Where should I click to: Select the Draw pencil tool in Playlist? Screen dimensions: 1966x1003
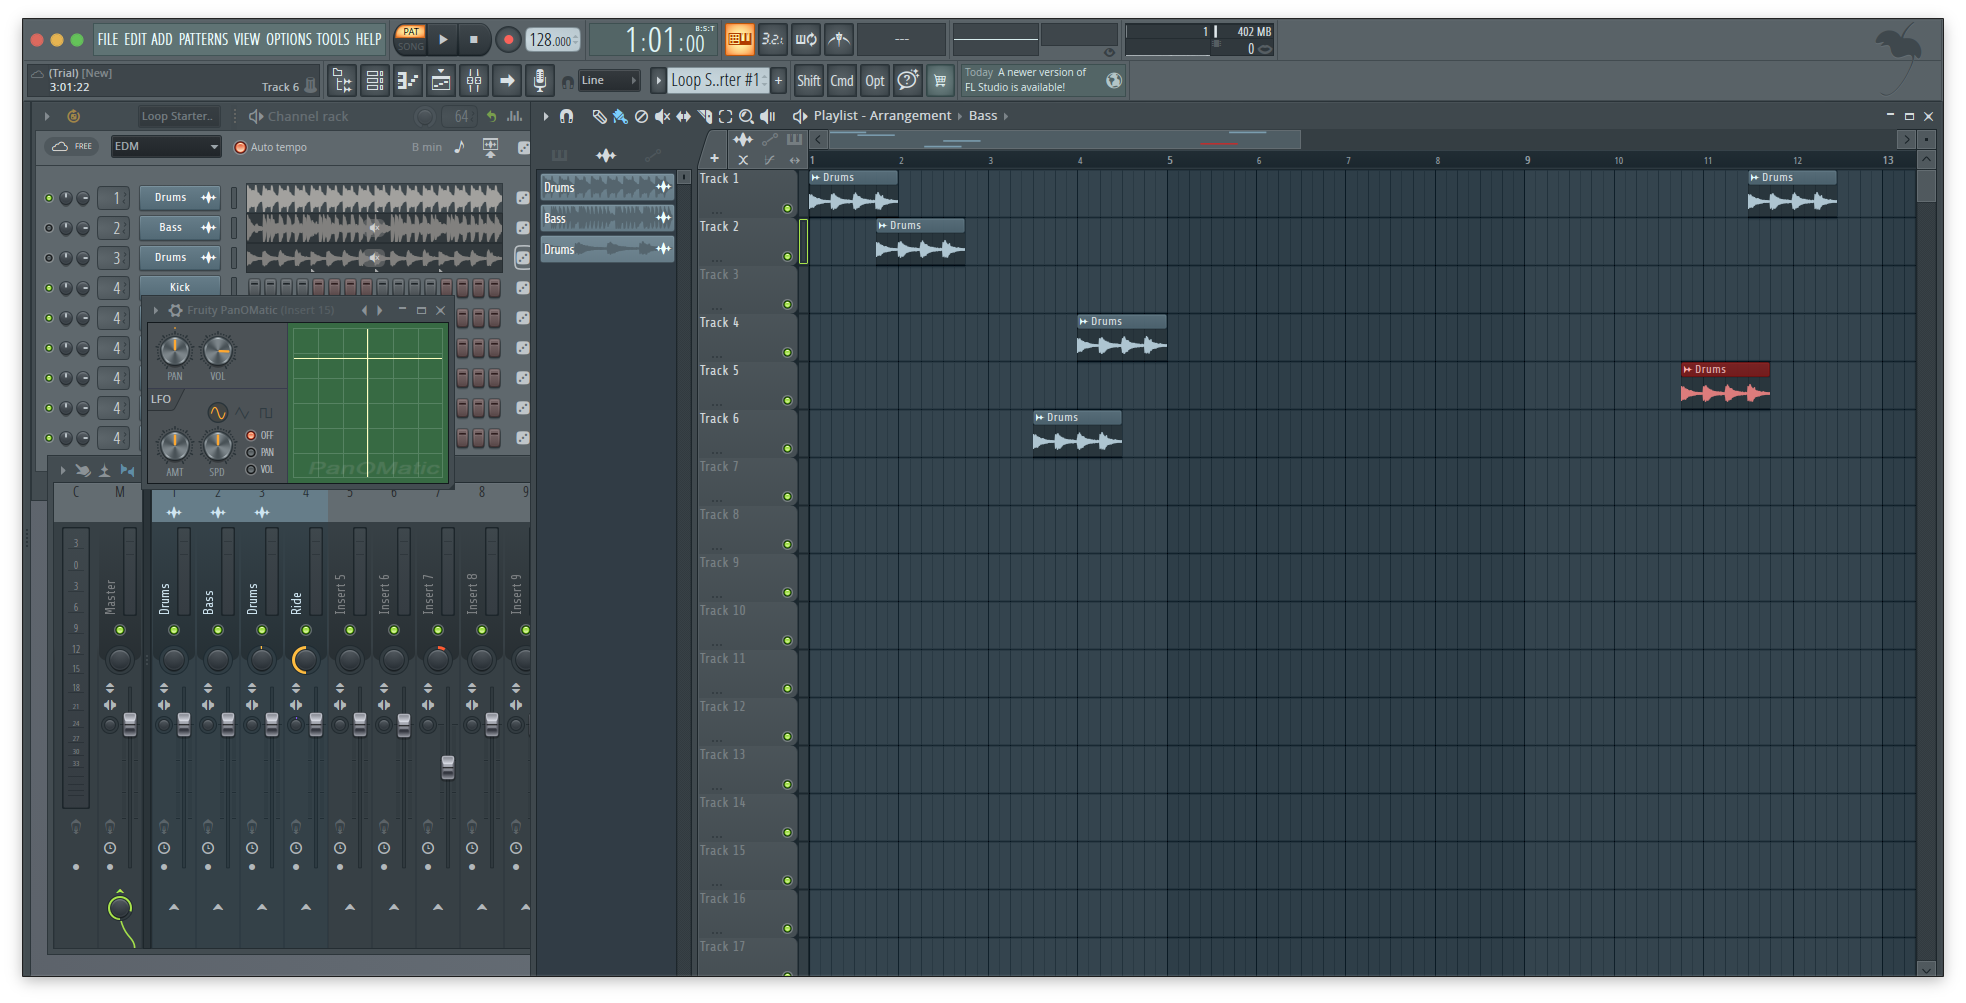(x=599, y=117)
